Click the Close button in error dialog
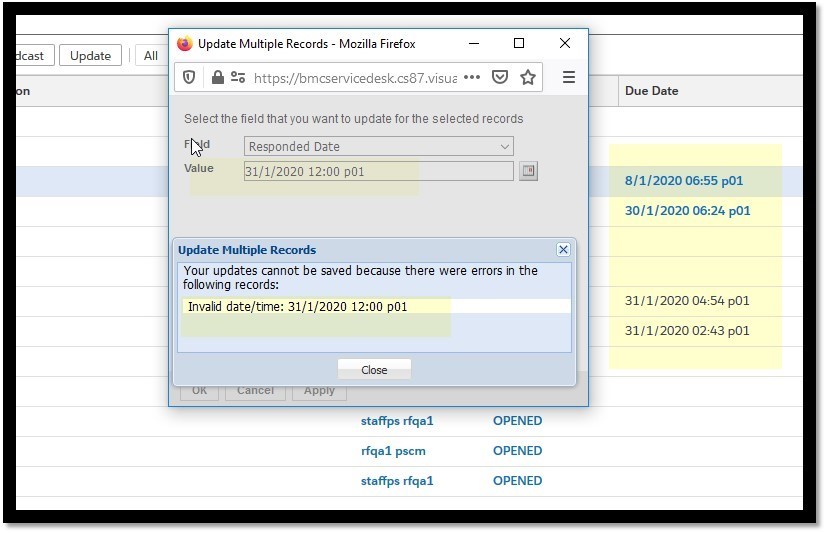Screen dimensions: 826x533 point(374,370)
